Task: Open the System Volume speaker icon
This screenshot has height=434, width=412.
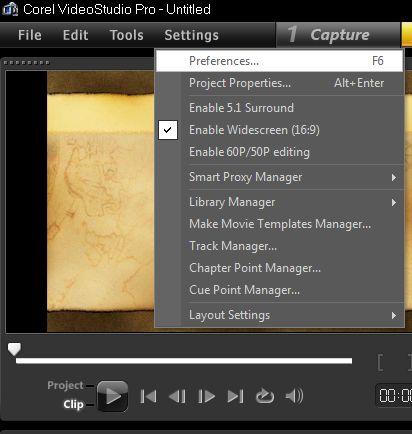Action: tap(294, 396)
